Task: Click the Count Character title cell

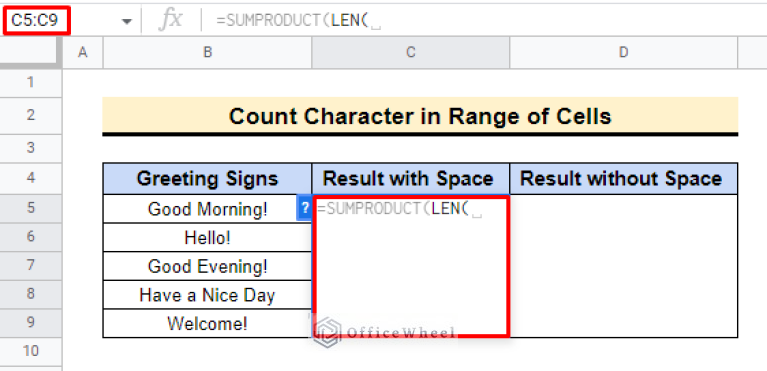Action: 420,116
